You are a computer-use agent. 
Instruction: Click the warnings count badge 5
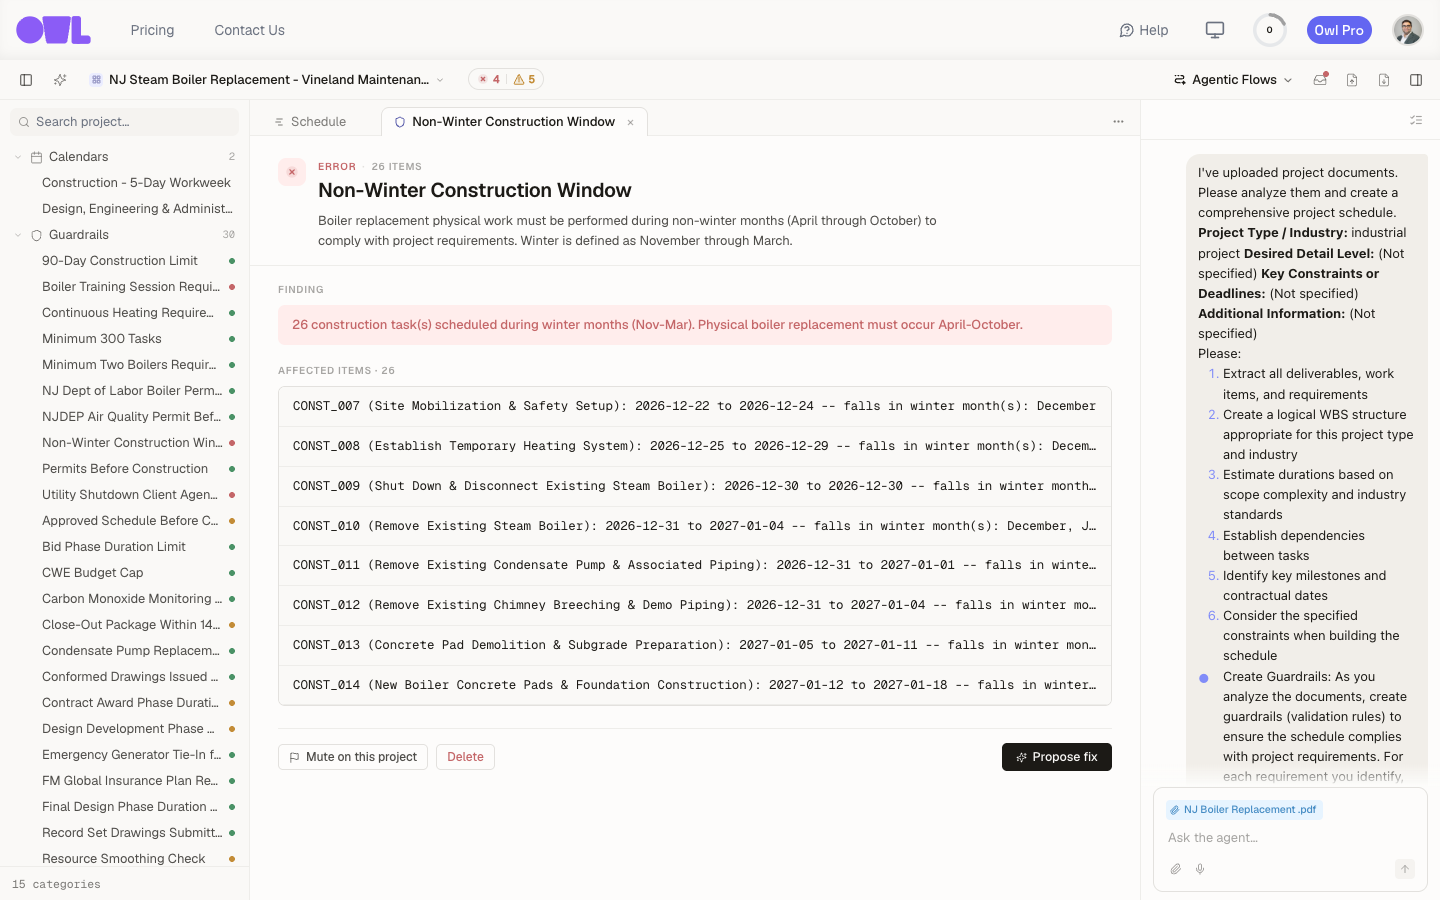(525, 80)
